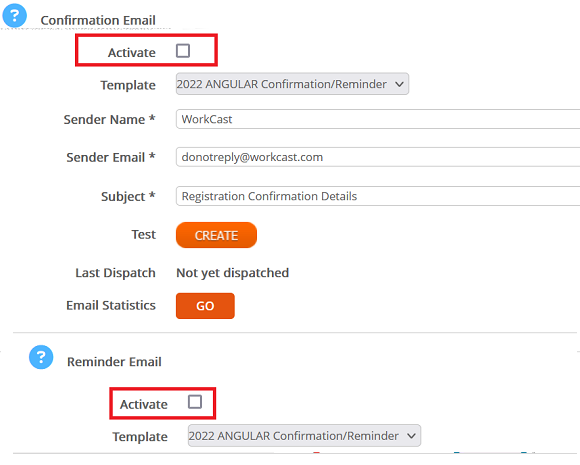Image resolution: width=580 pixels, height=465 pixels.
Task: Open the Confirmation Email help icon
Action: (x=14, y=16)
